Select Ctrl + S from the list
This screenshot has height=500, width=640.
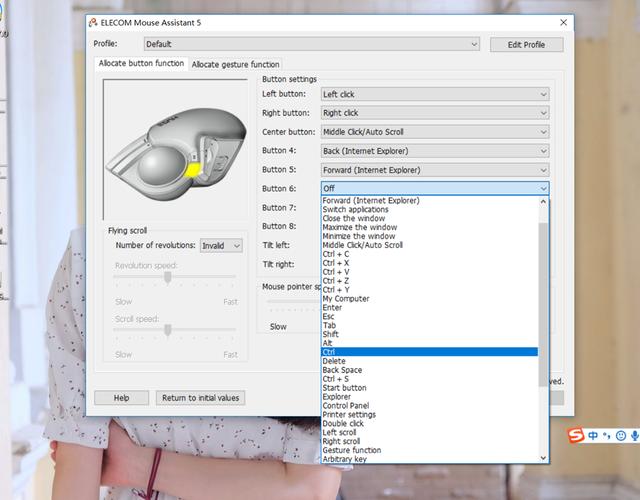pos(430,379)
